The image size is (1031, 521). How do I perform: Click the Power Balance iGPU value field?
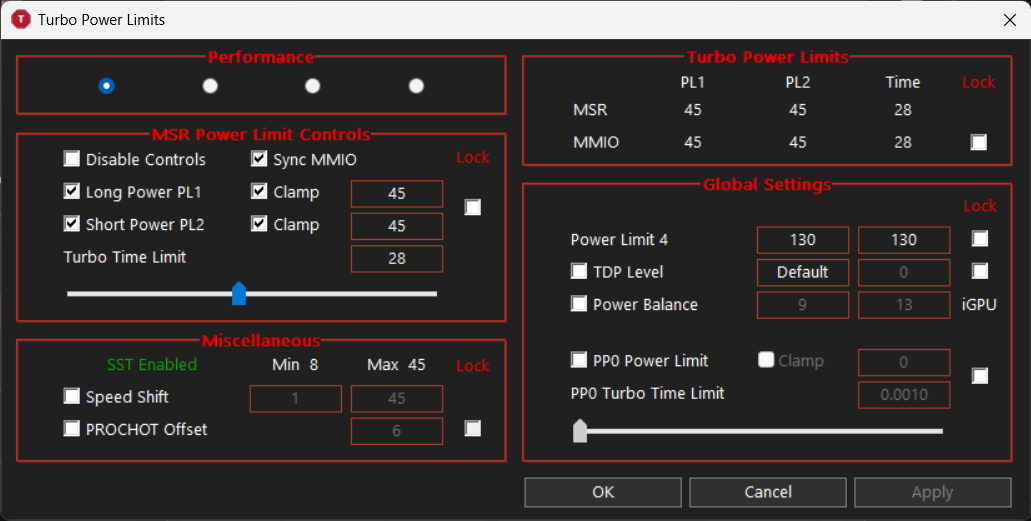(904, 305)
